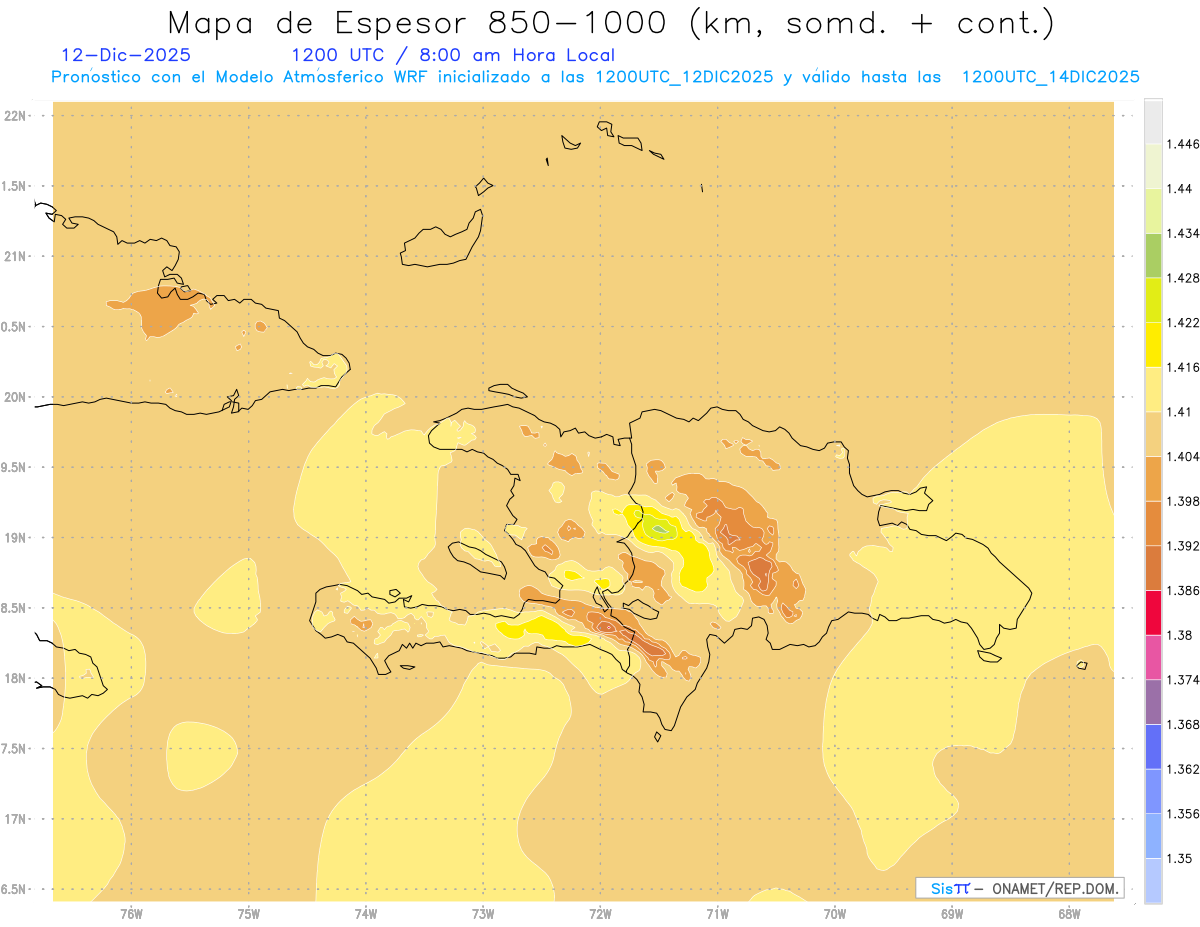
Task: Click the blue legend swatch below 1.368
Action: pos(1154,746)
